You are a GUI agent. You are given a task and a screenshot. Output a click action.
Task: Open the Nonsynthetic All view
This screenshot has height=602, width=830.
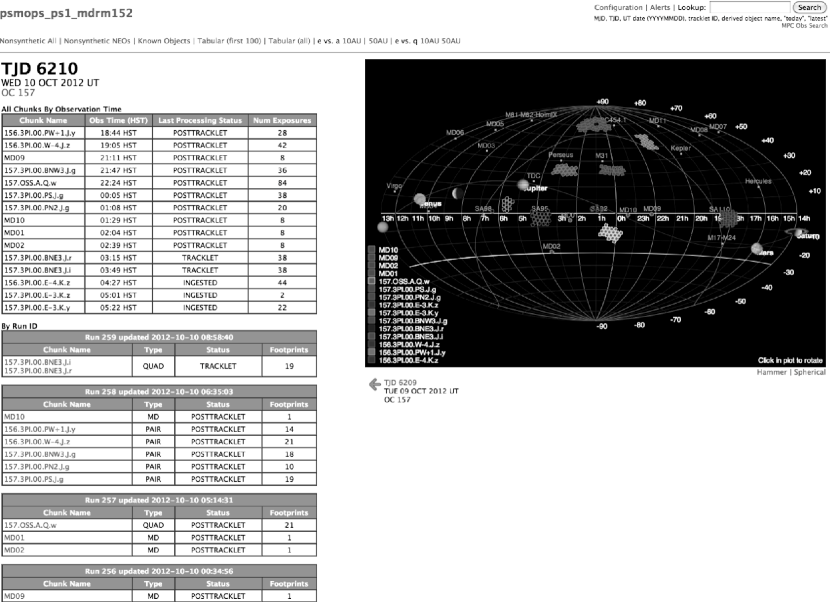pos(28,41)
